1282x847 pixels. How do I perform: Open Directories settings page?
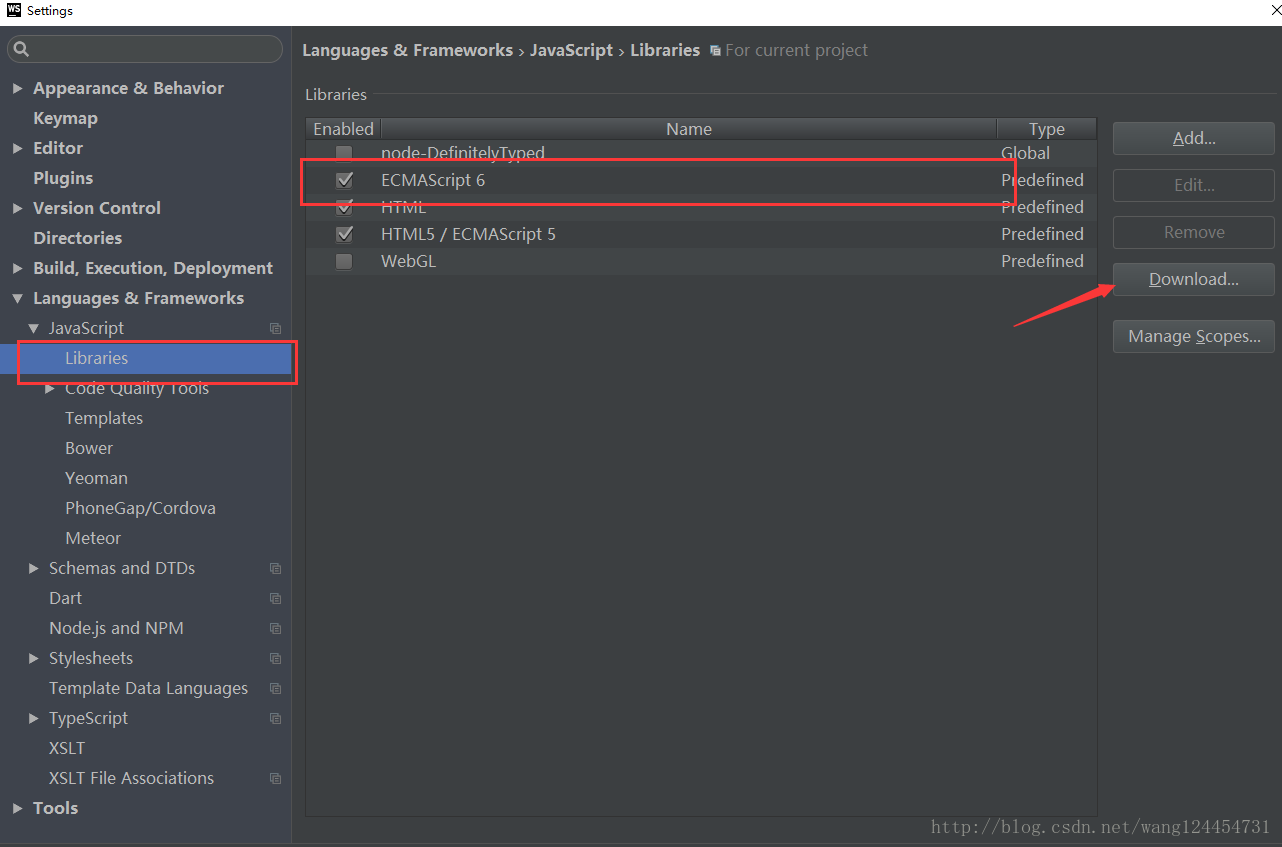pos(77,238)
